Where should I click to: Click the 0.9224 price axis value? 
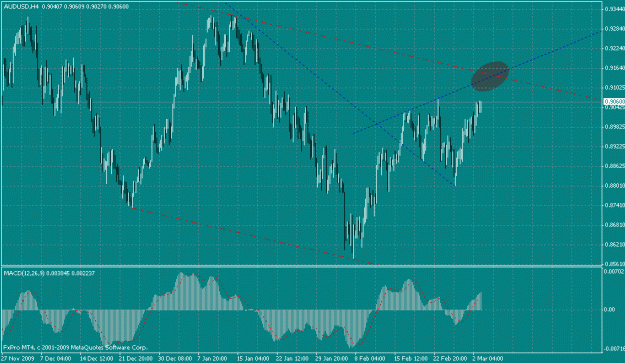(x=616, y=48)
